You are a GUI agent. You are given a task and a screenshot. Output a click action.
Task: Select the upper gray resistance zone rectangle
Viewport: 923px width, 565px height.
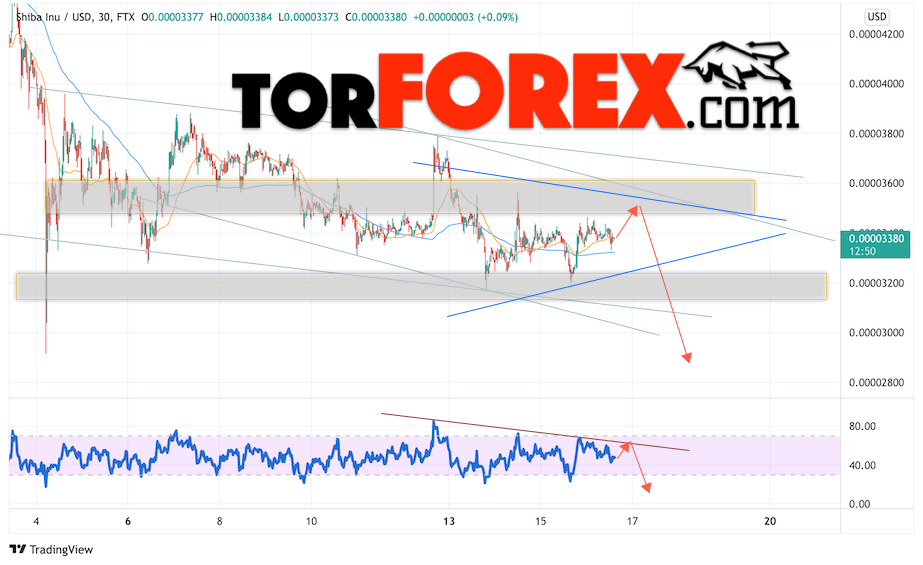pos(400,197)
